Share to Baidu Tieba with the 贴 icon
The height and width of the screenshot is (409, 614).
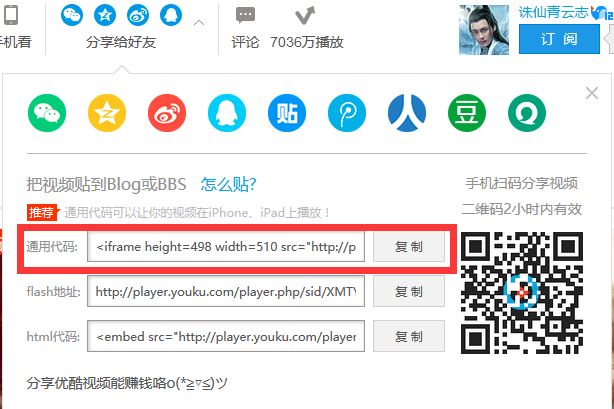pyautogui.click(x=287, y=113)
